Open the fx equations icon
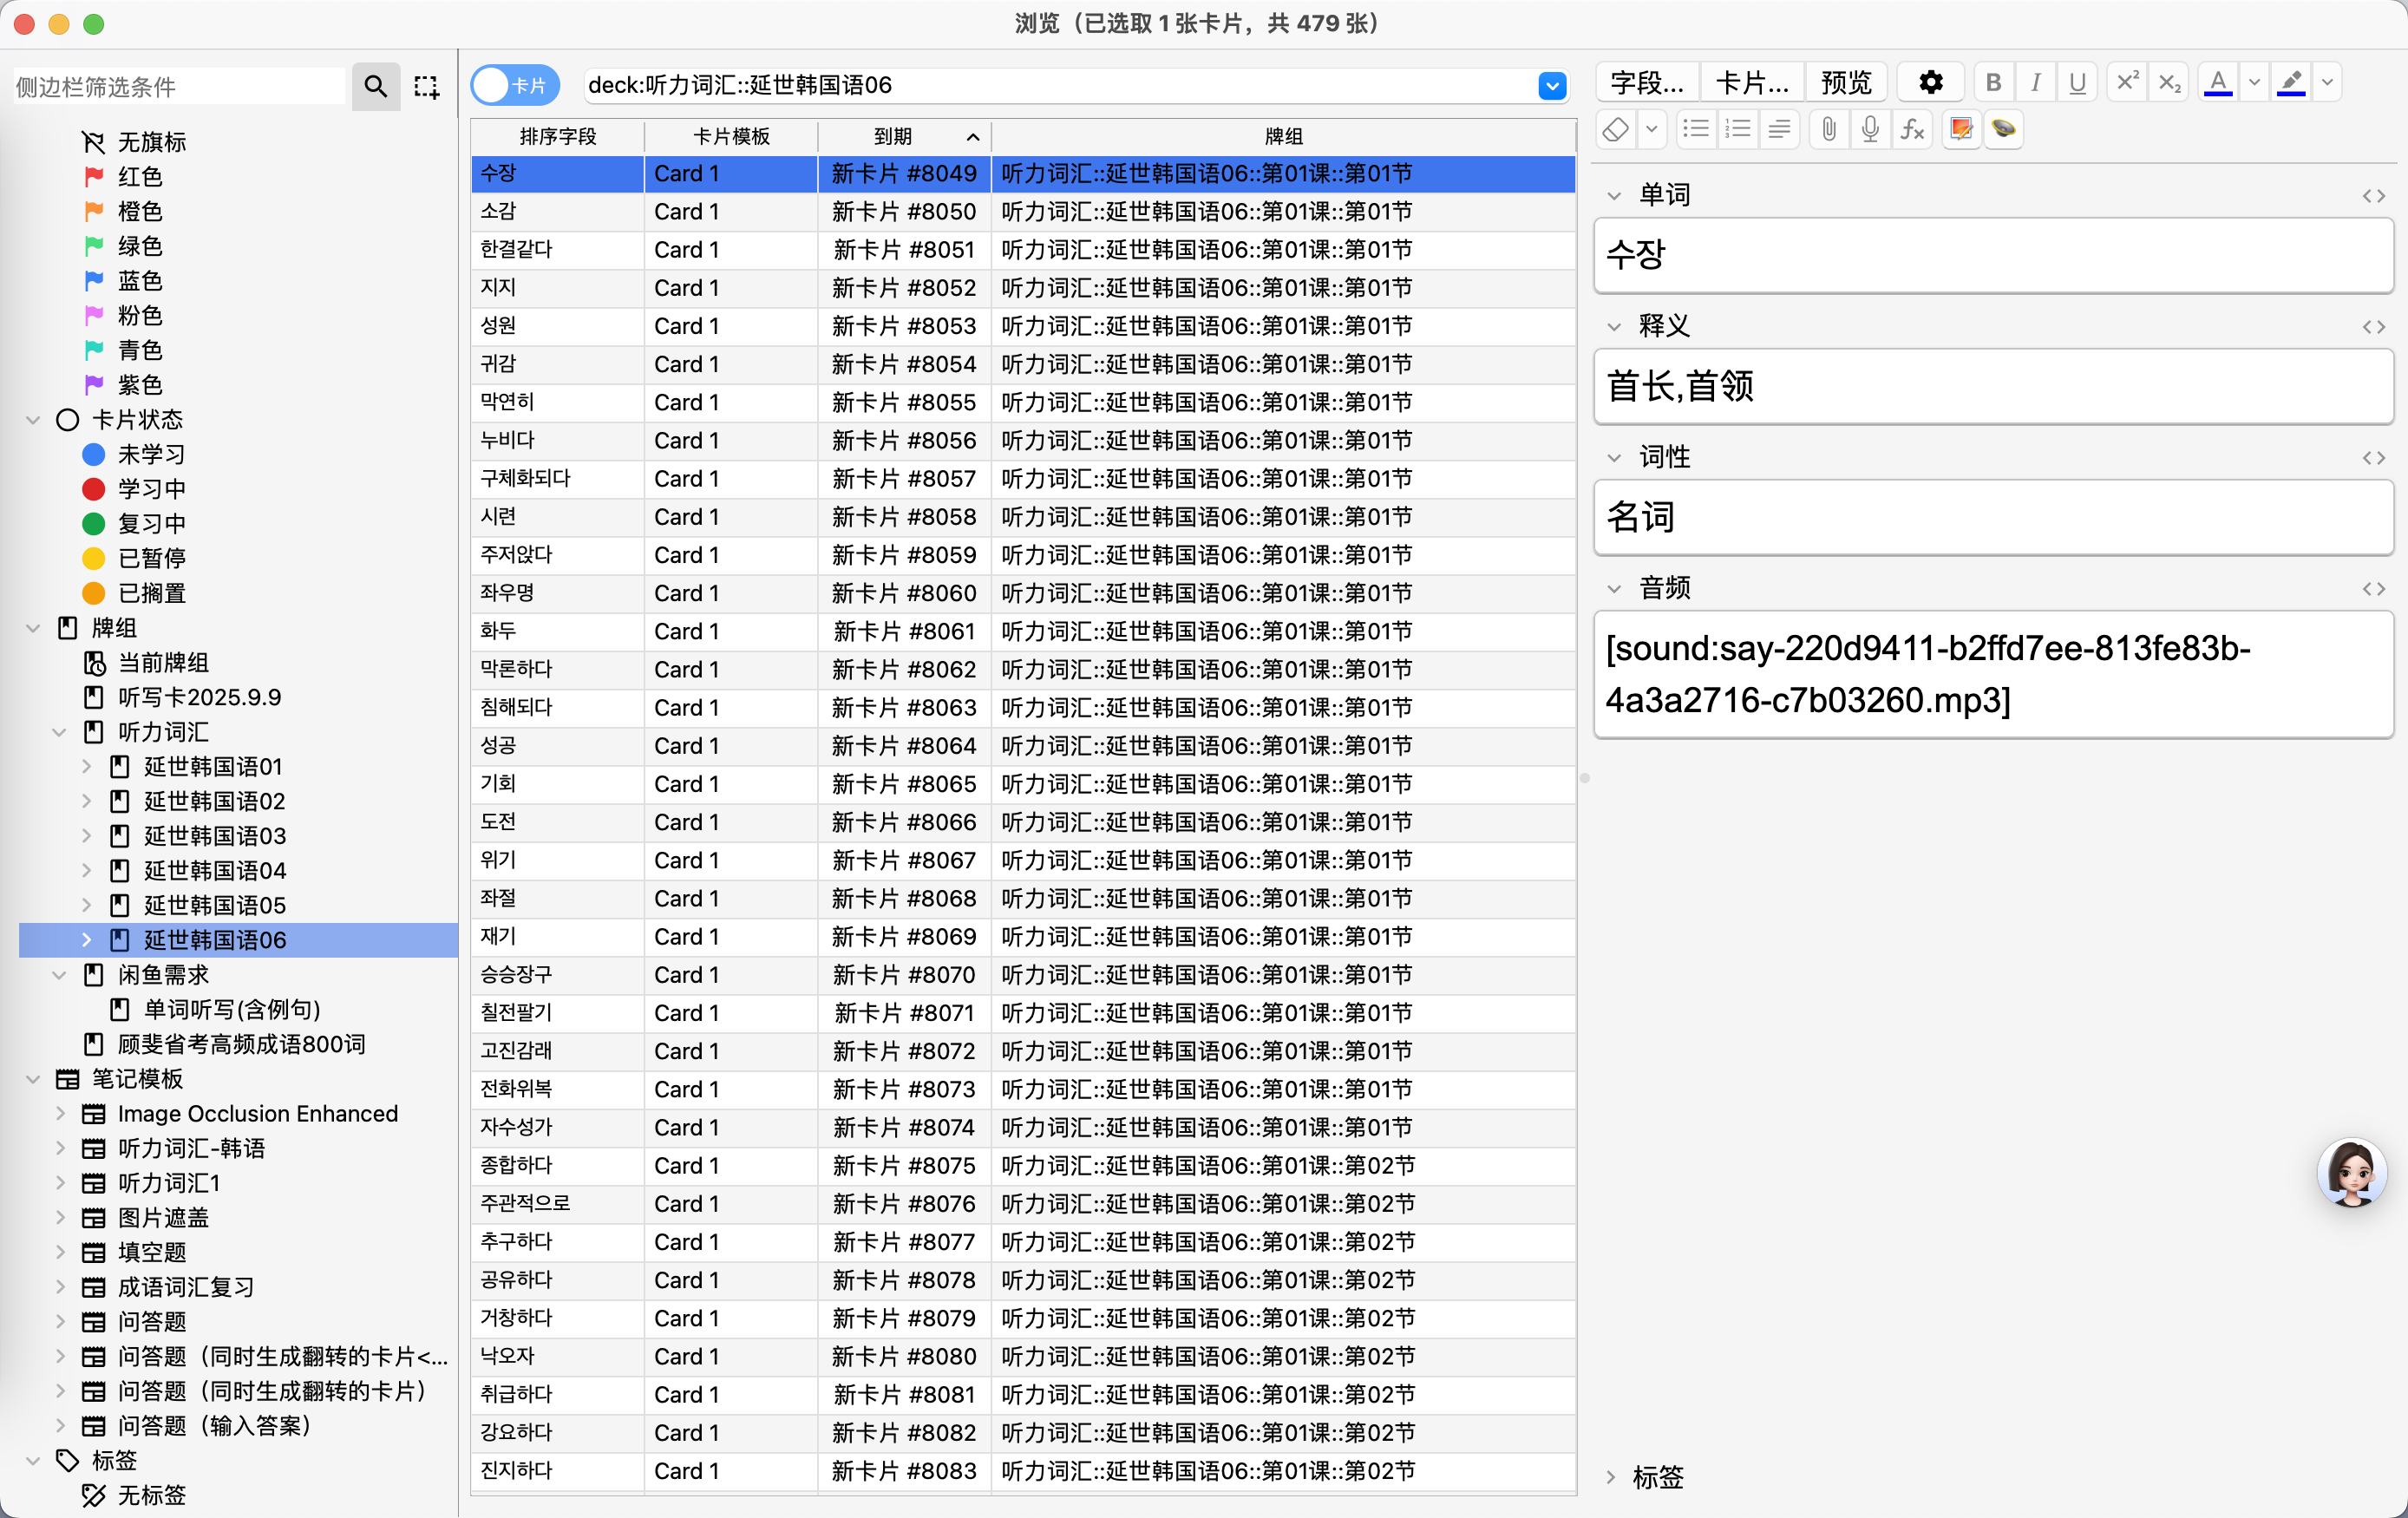The image size is (2408, 1518). click(x=1912, y=129)
